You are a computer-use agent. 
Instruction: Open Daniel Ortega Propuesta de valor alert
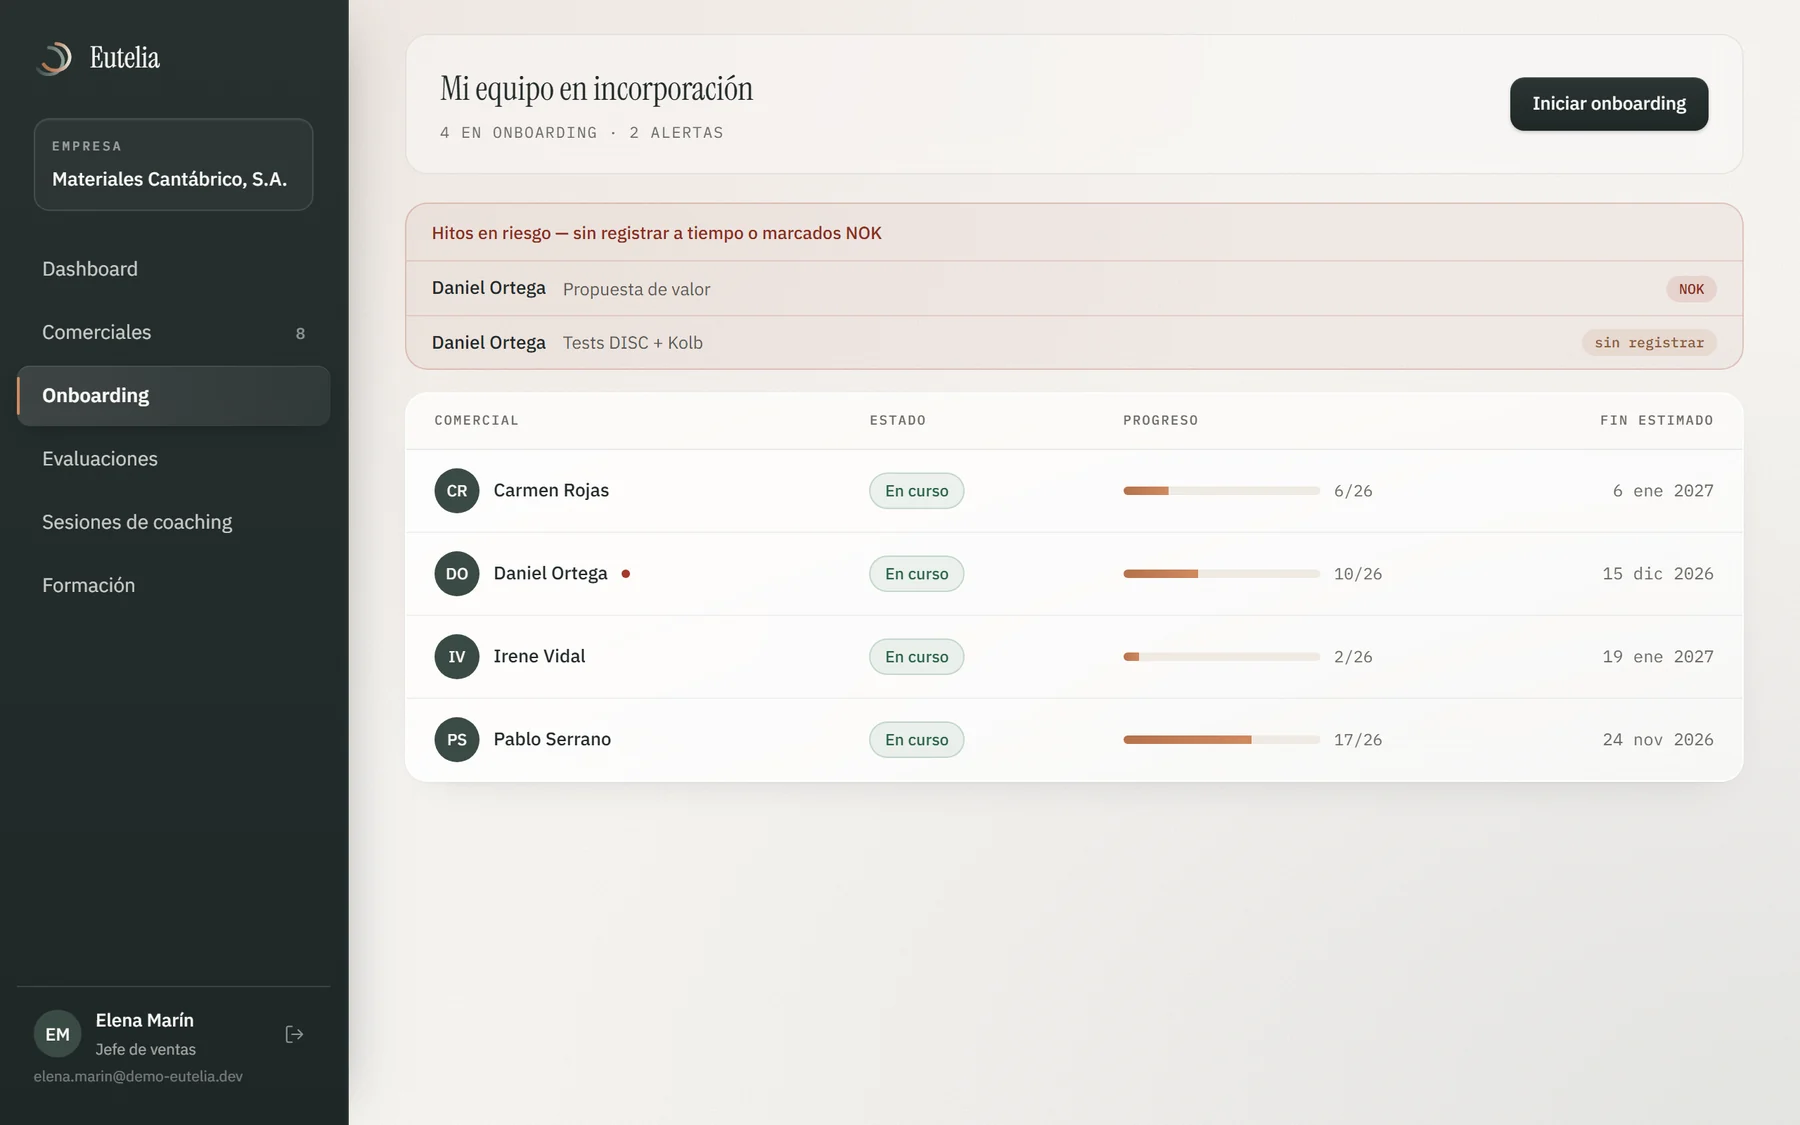click(x=1074, y=289)
